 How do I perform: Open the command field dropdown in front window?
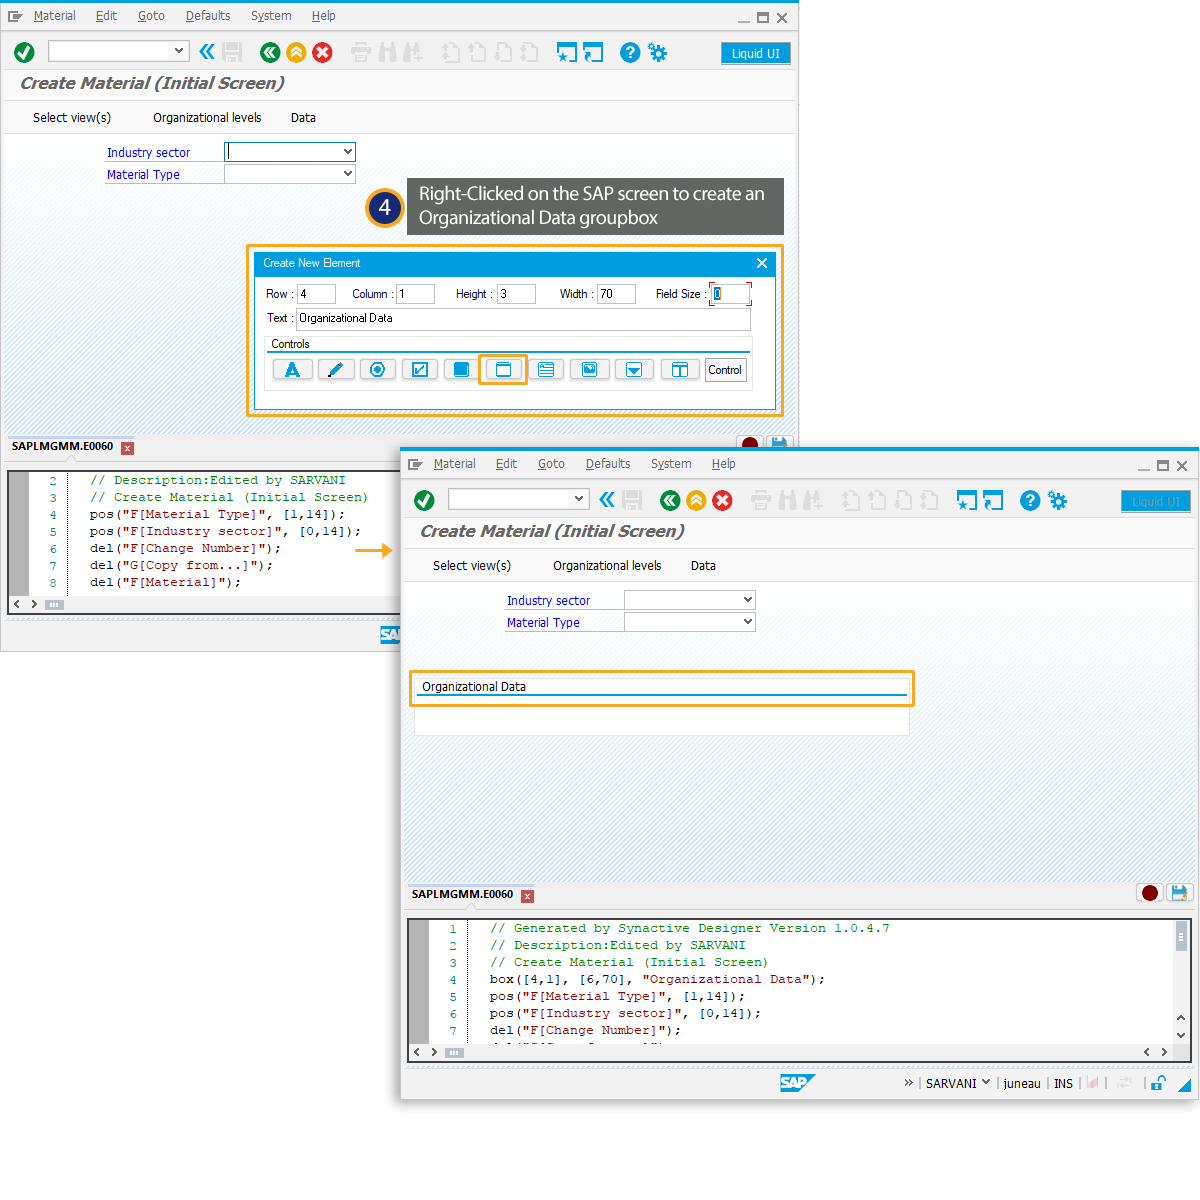pos(579,498)
